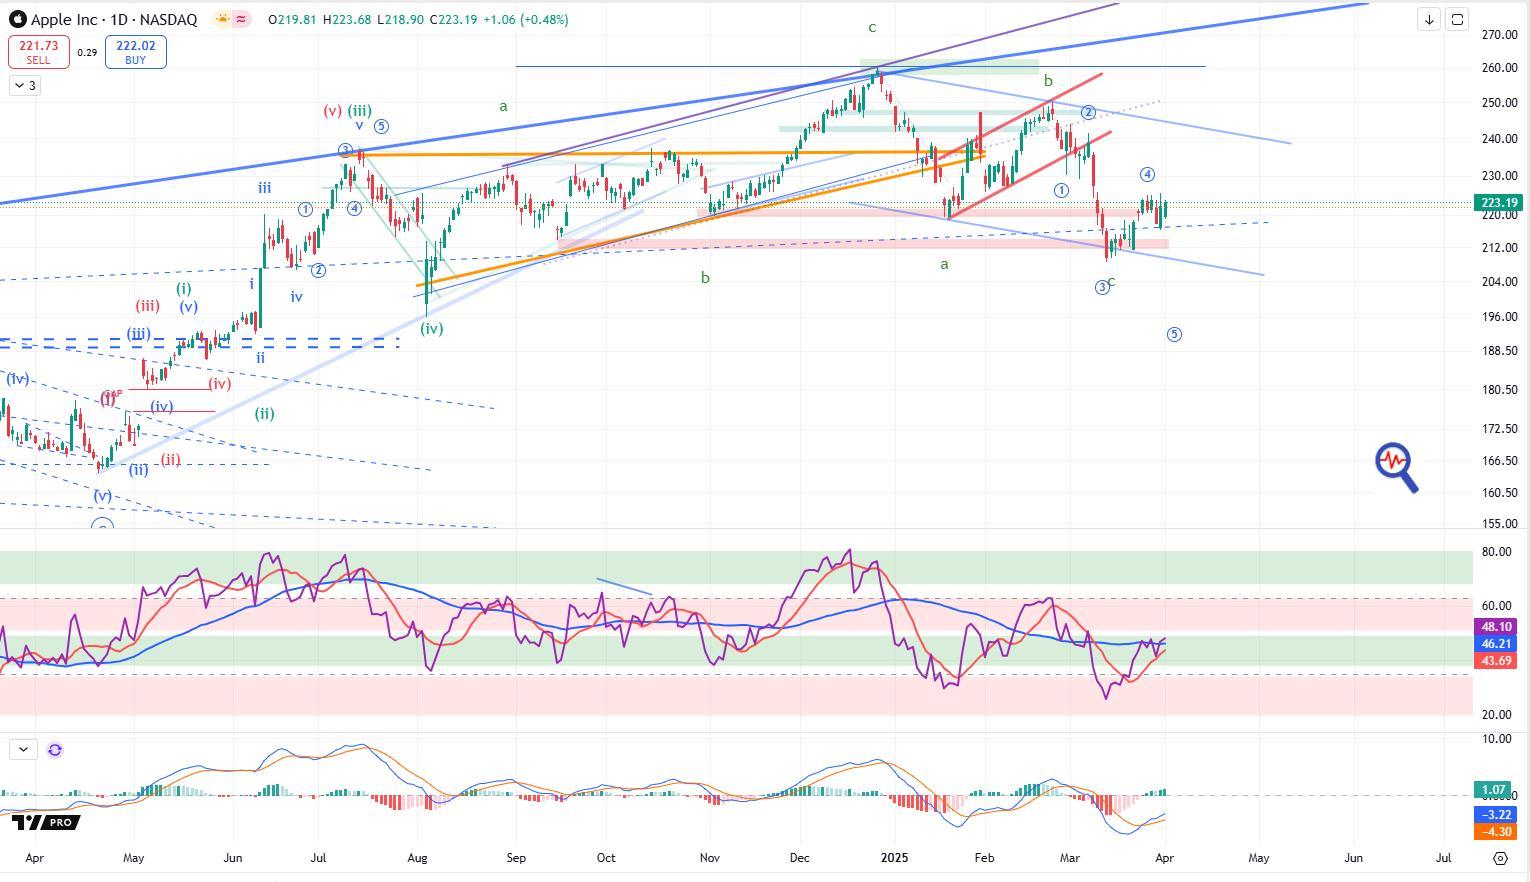1530x882 pixels.
Task: Select the green (ii) wave label below June
Action: click(264, 413)
